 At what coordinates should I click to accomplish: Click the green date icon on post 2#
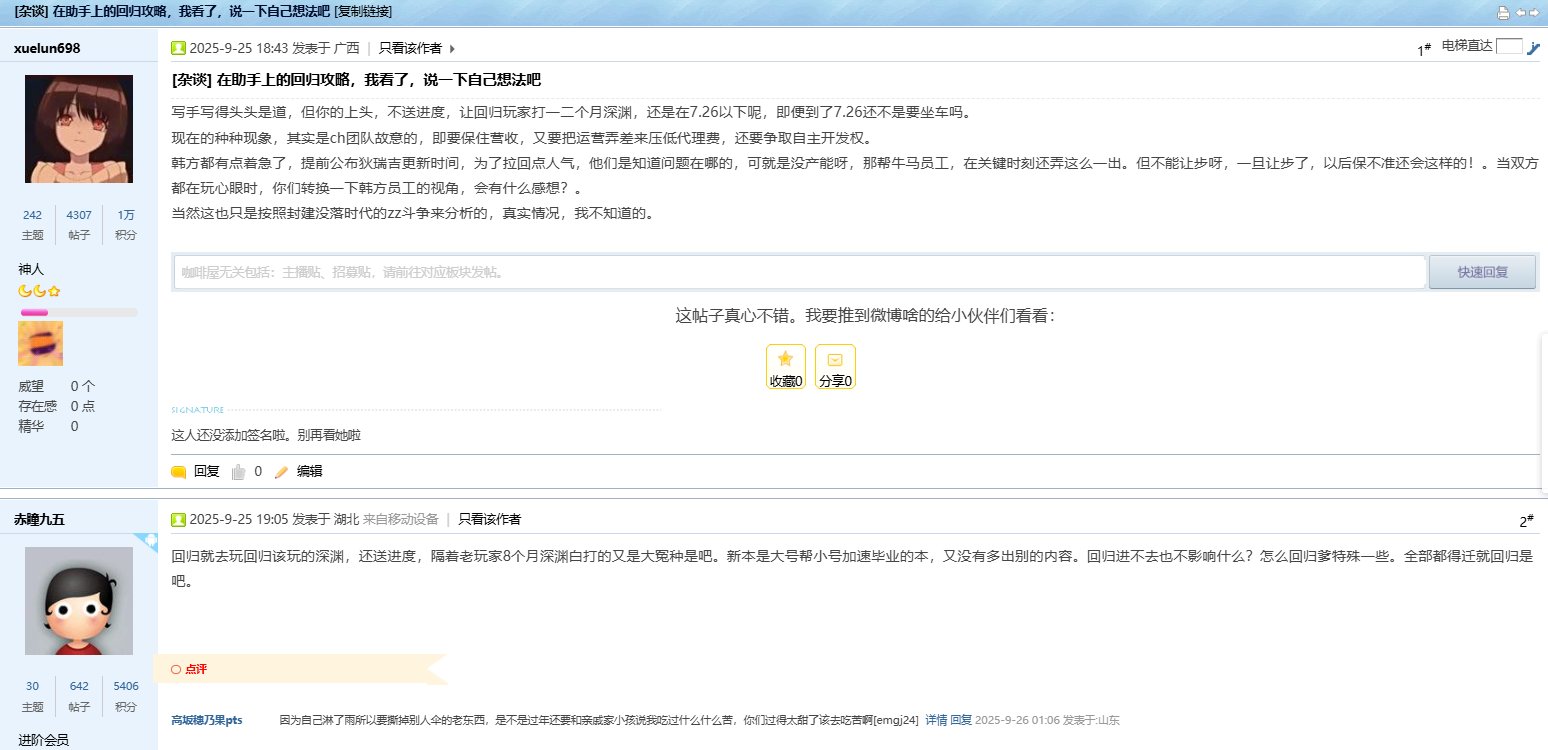click(178, 519)
